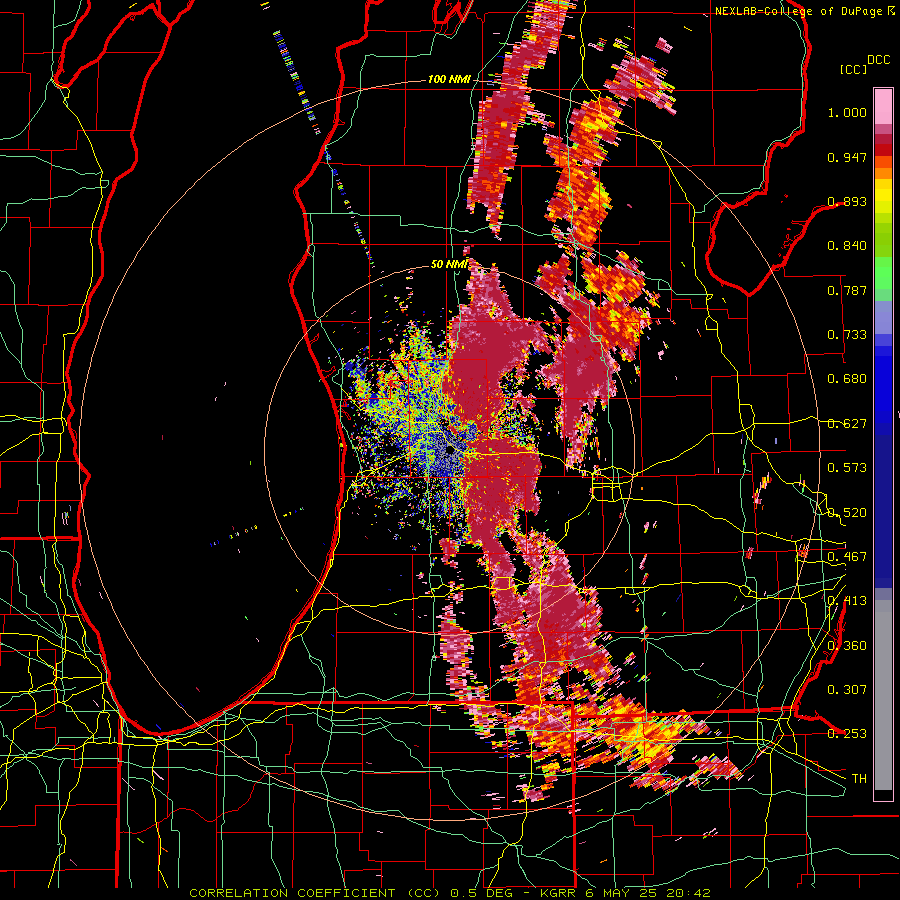Image resolution: width=900 pixels, height=900 pixels.
Task: Click the TH threshold label on legend
Action: (859, 779)
